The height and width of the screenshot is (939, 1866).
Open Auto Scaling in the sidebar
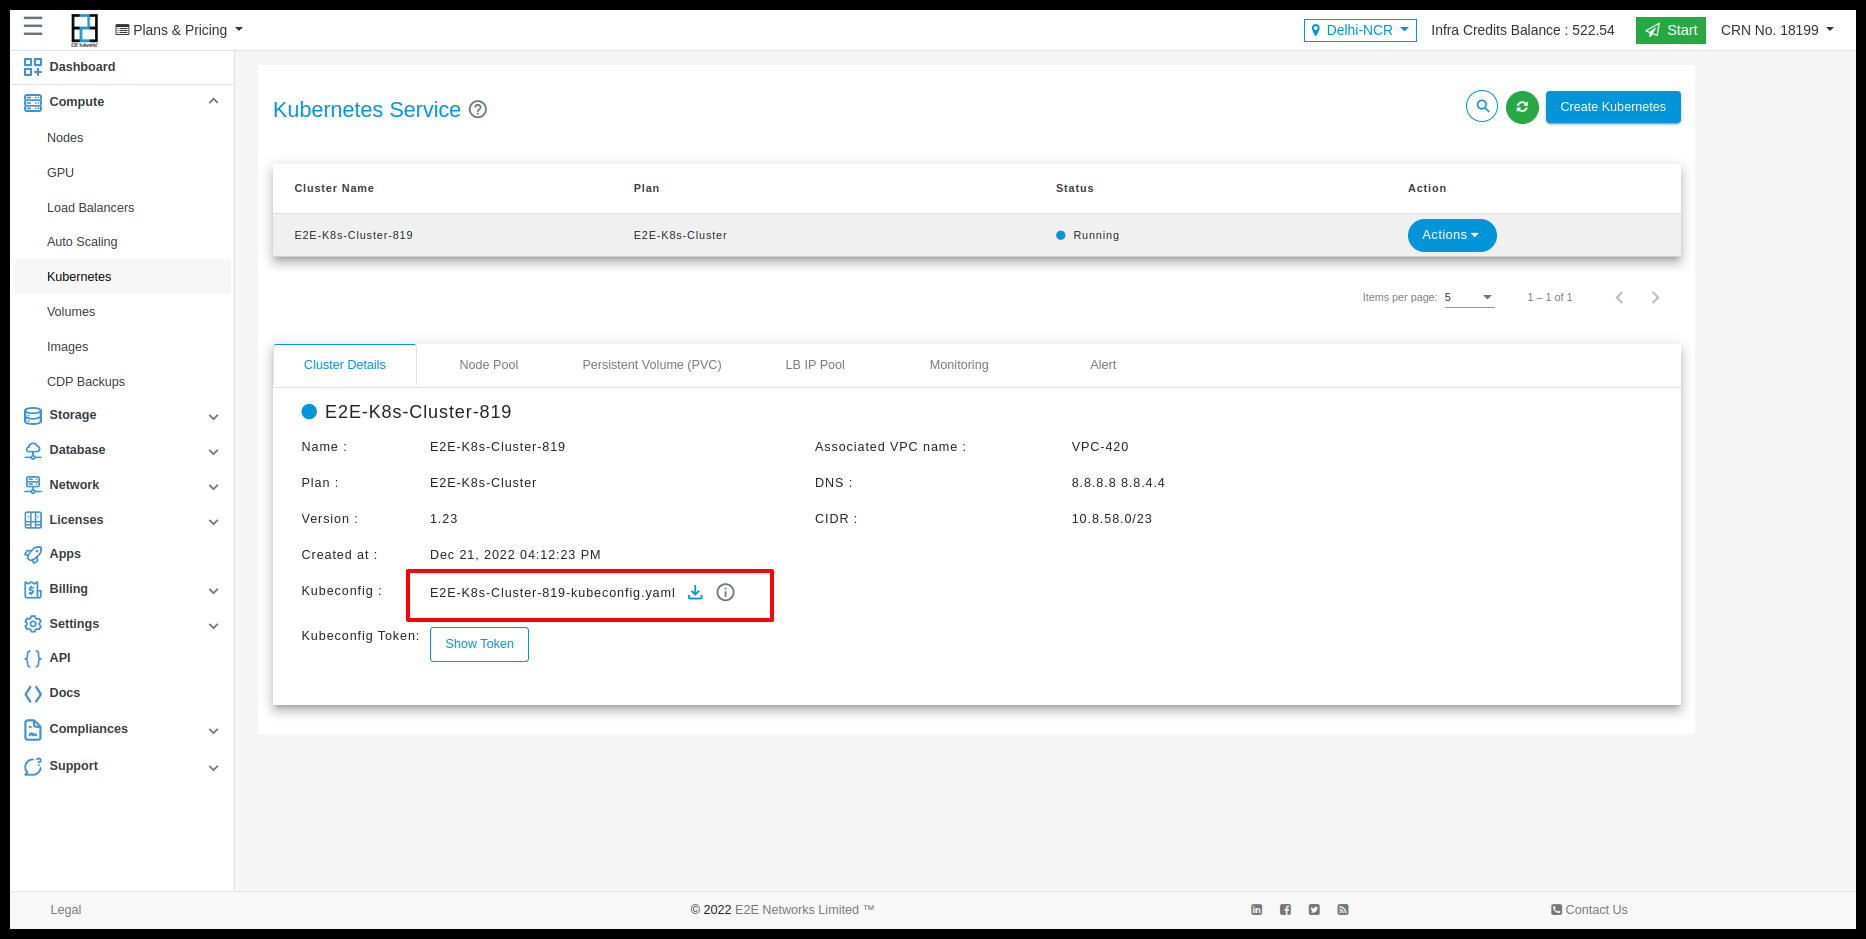point(82,242)
